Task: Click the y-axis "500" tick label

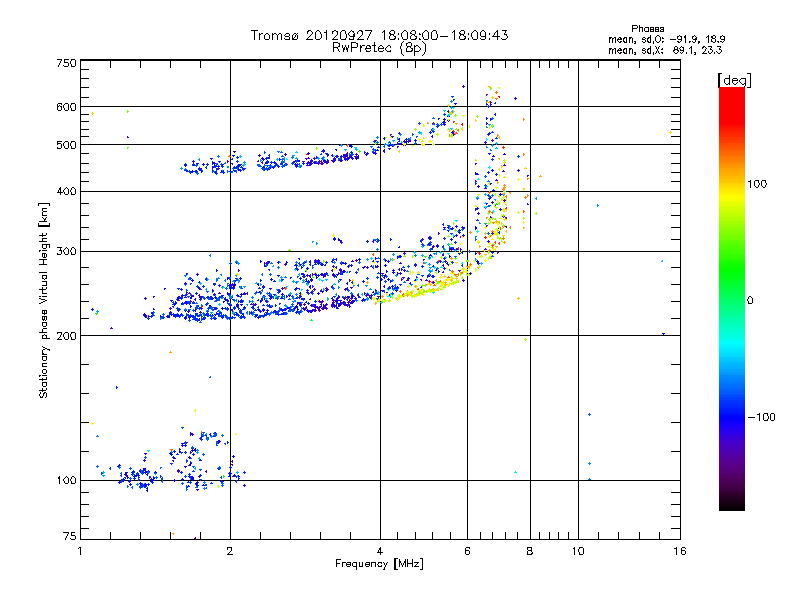Action: pos(66,145)
